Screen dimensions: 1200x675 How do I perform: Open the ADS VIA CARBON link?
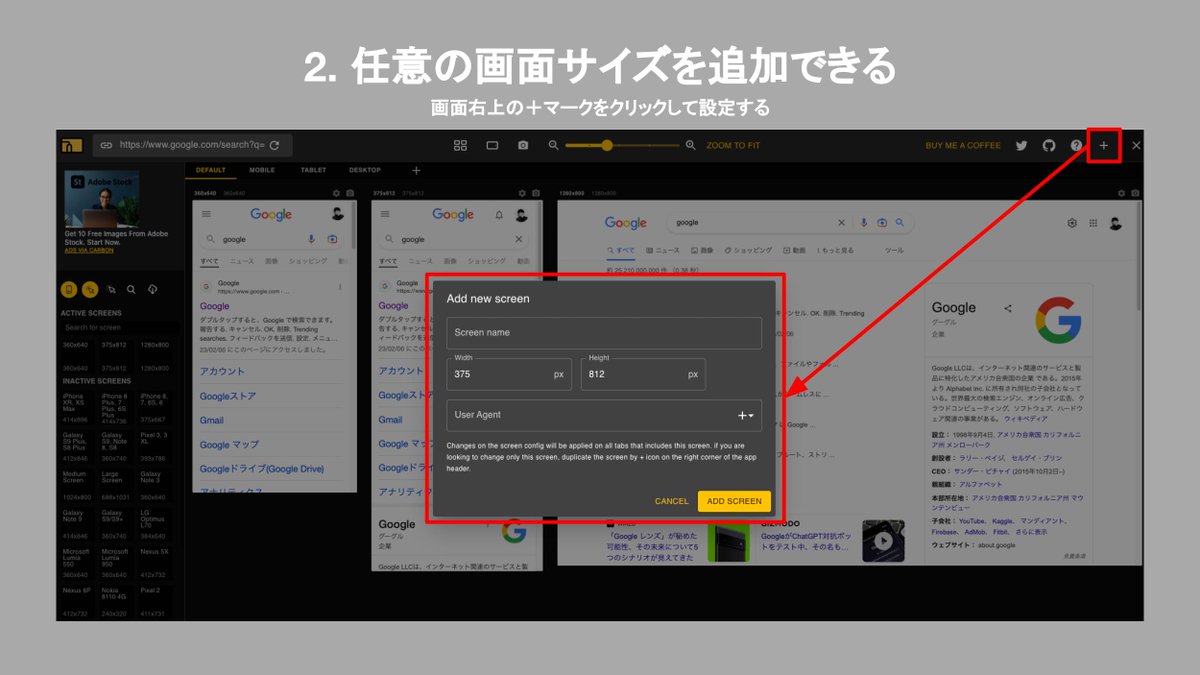(x=89, y=250)
